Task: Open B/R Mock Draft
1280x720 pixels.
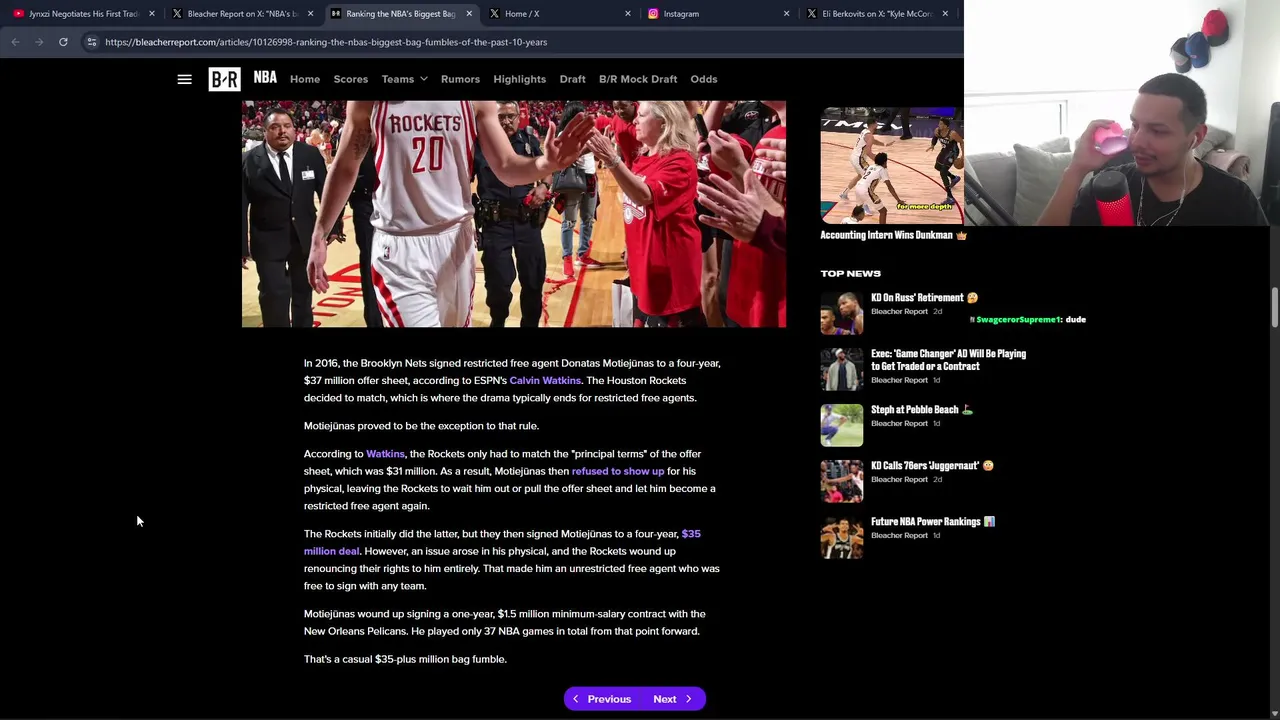Action: tap(638, 79)
